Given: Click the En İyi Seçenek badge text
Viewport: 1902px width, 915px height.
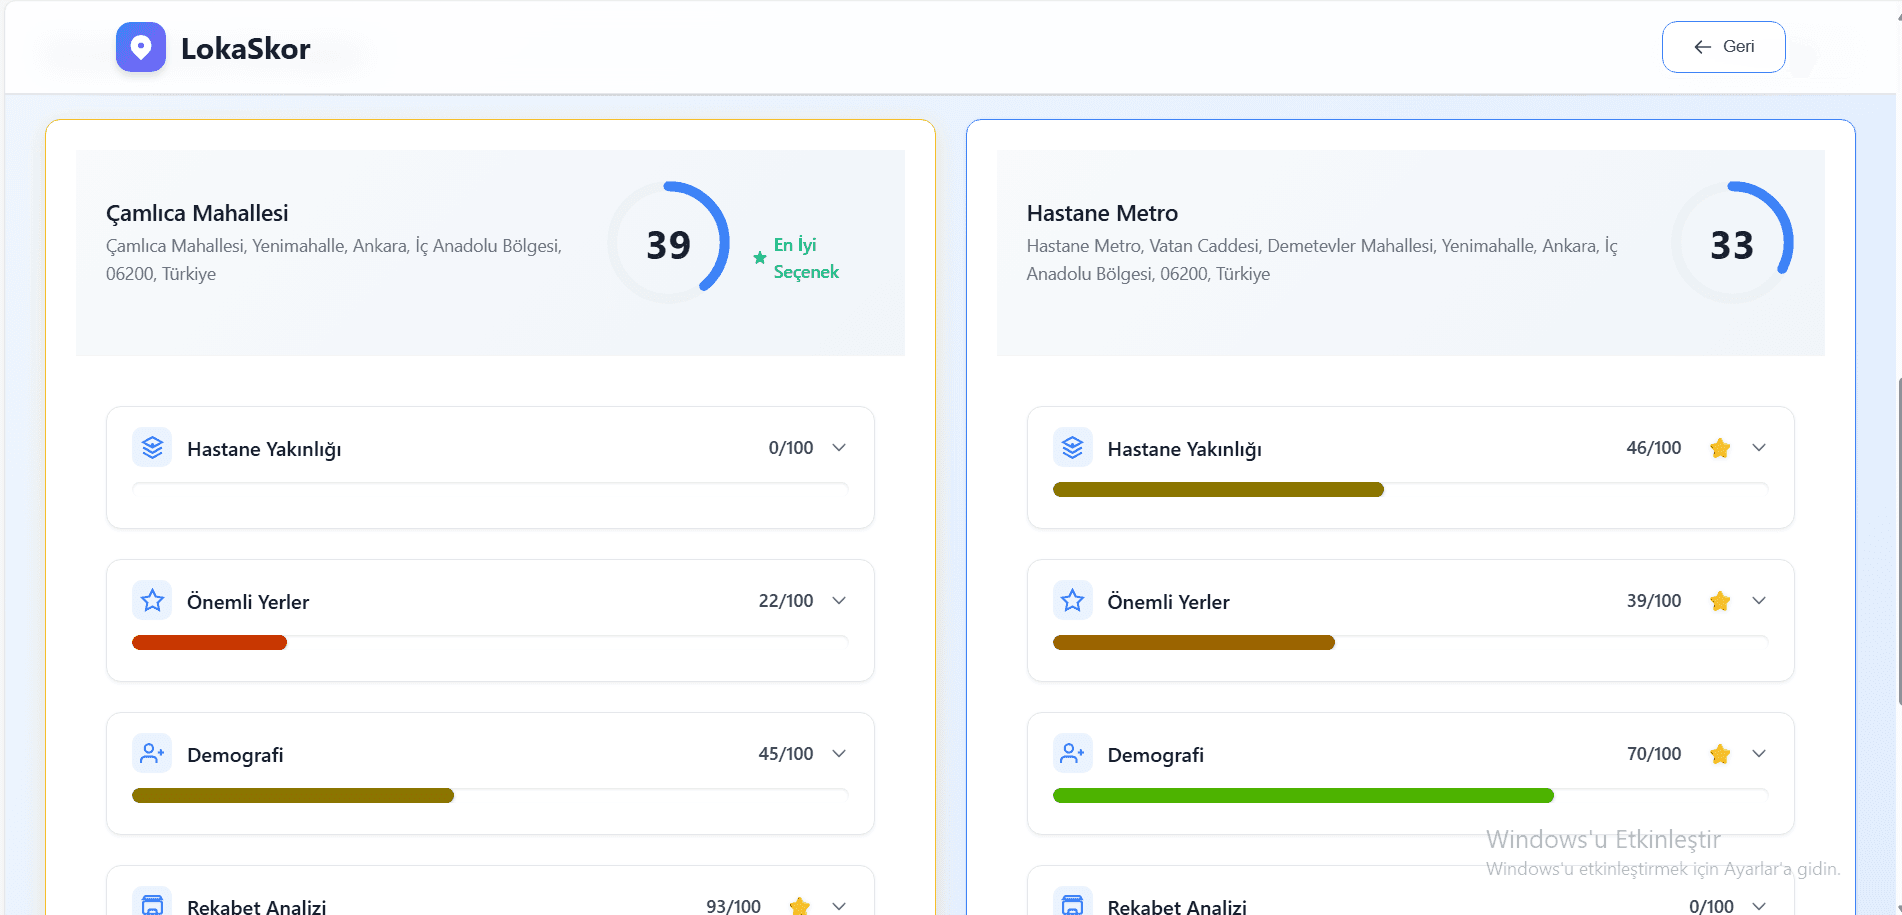Looking at the screenshot, I should (806, 258).
